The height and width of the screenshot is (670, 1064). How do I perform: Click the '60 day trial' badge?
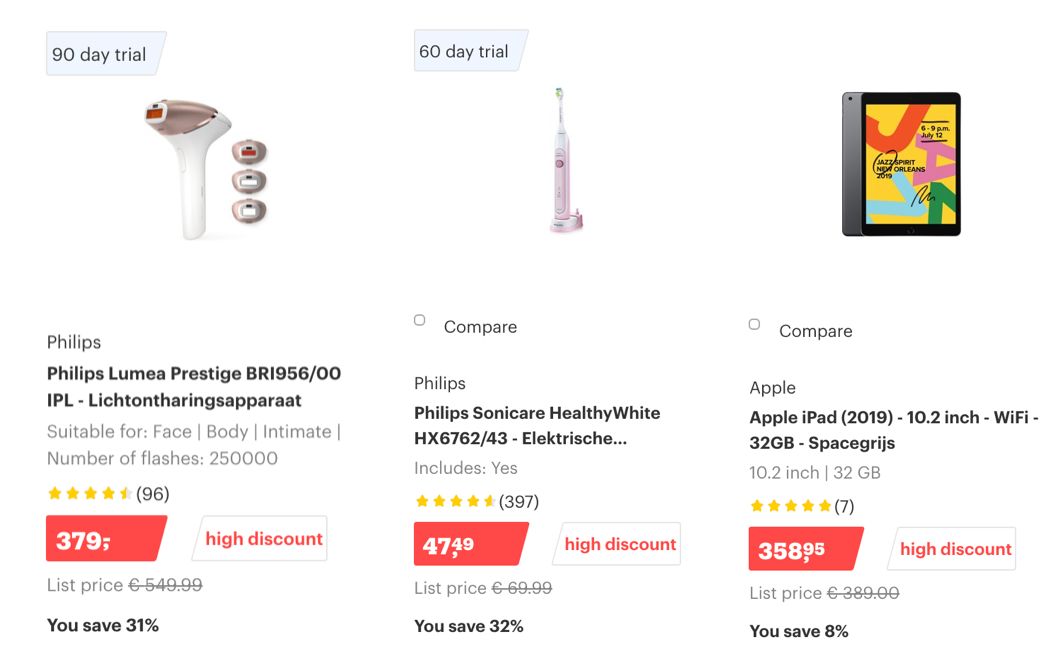coord(466,50)
